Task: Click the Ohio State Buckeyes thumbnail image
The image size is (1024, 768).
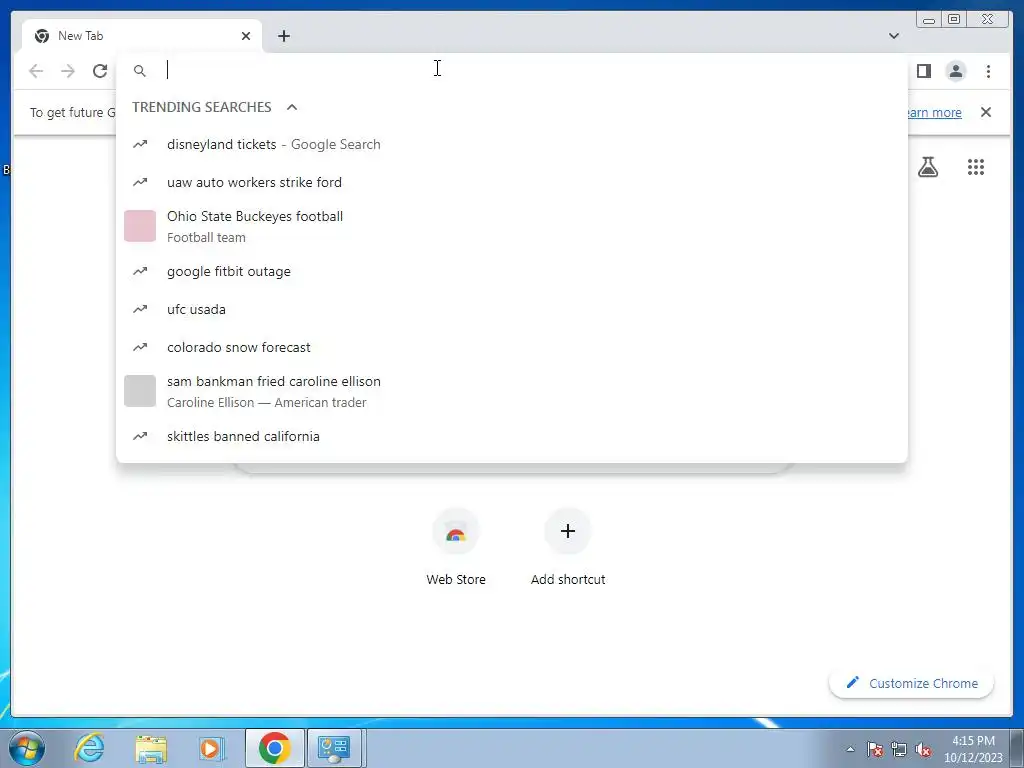Action: tap(140, 226)
